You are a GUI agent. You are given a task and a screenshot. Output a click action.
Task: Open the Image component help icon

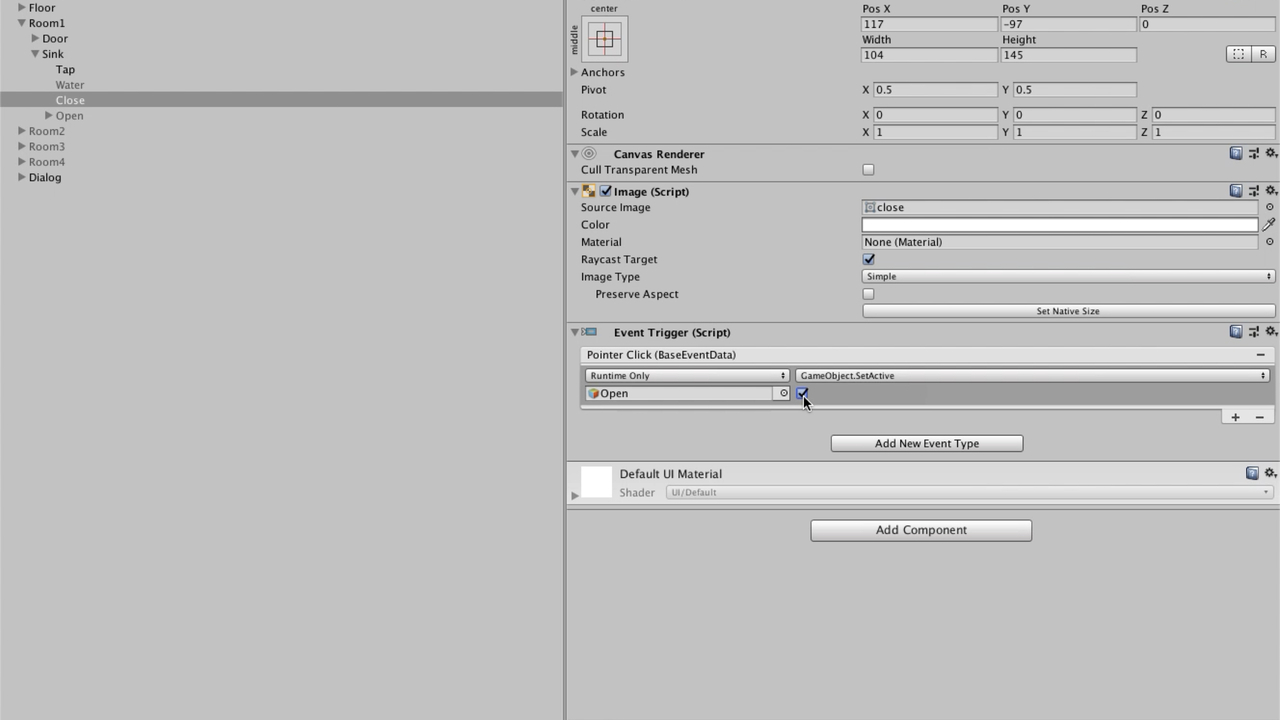(1236, 191)
